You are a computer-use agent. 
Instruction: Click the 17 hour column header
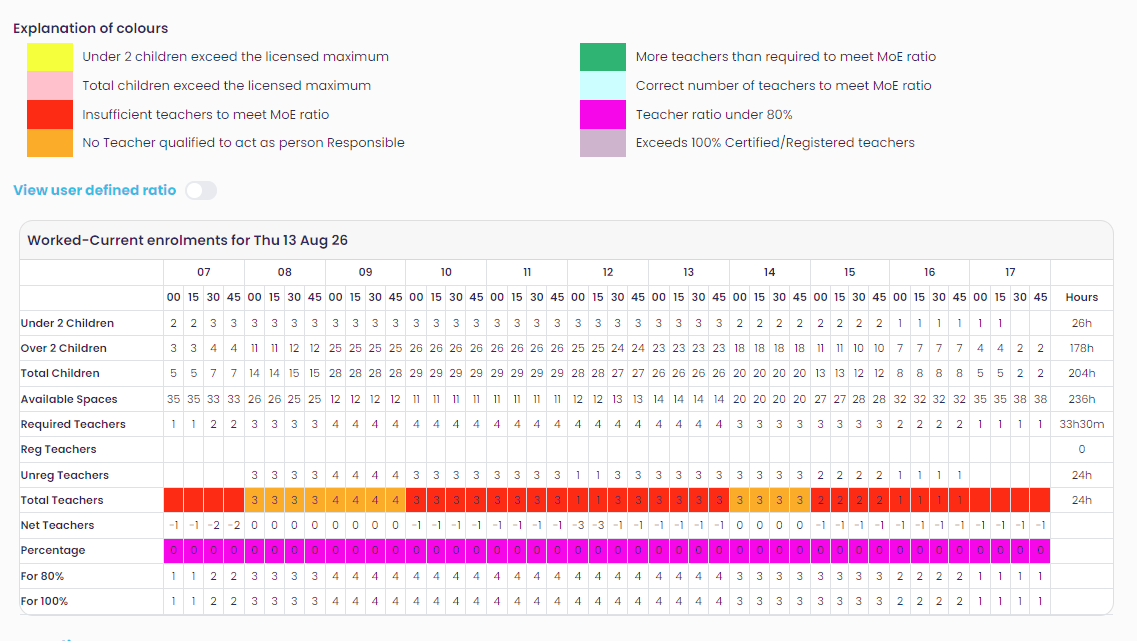pyautogui.click(x=1010, y=272)
